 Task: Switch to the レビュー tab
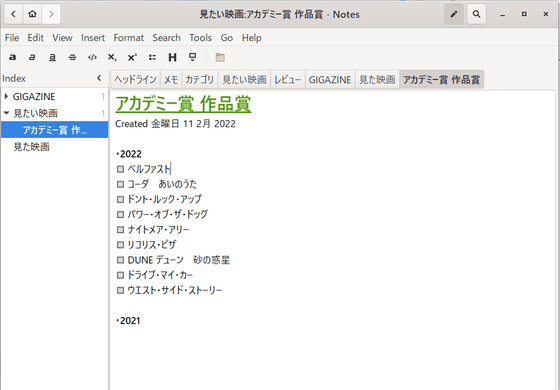click(x=288, y=79)
